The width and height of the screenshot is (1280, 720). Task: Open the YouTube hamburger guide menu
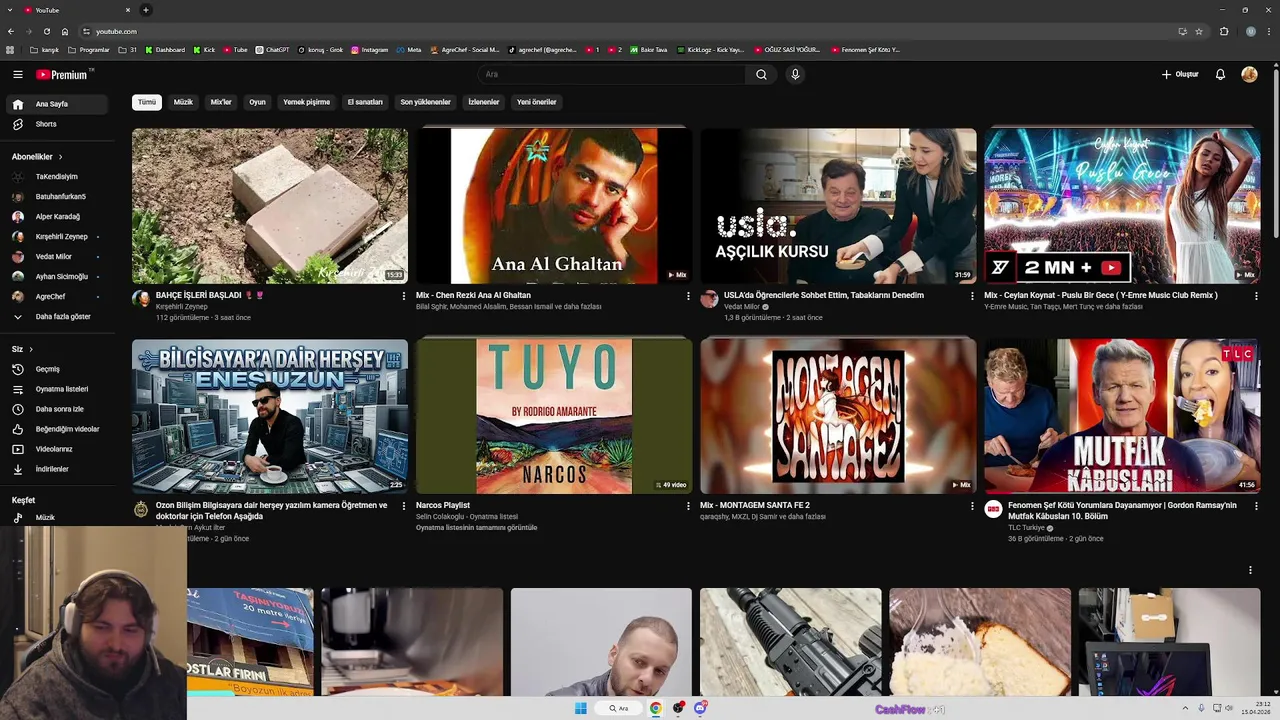[x=17, y=74]
